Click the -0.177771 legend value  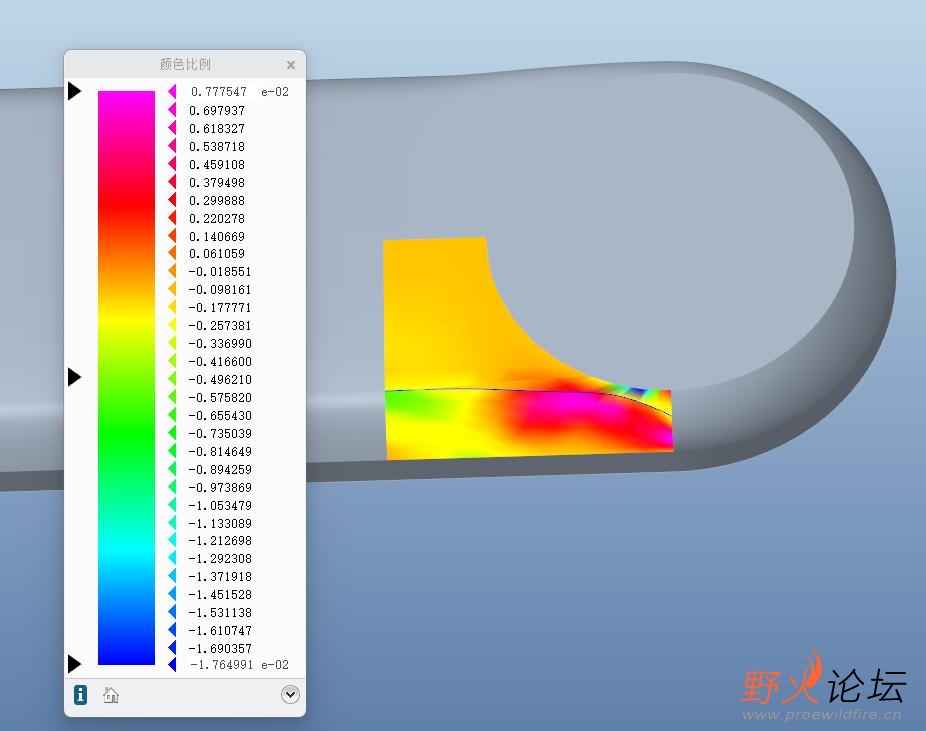220,308
